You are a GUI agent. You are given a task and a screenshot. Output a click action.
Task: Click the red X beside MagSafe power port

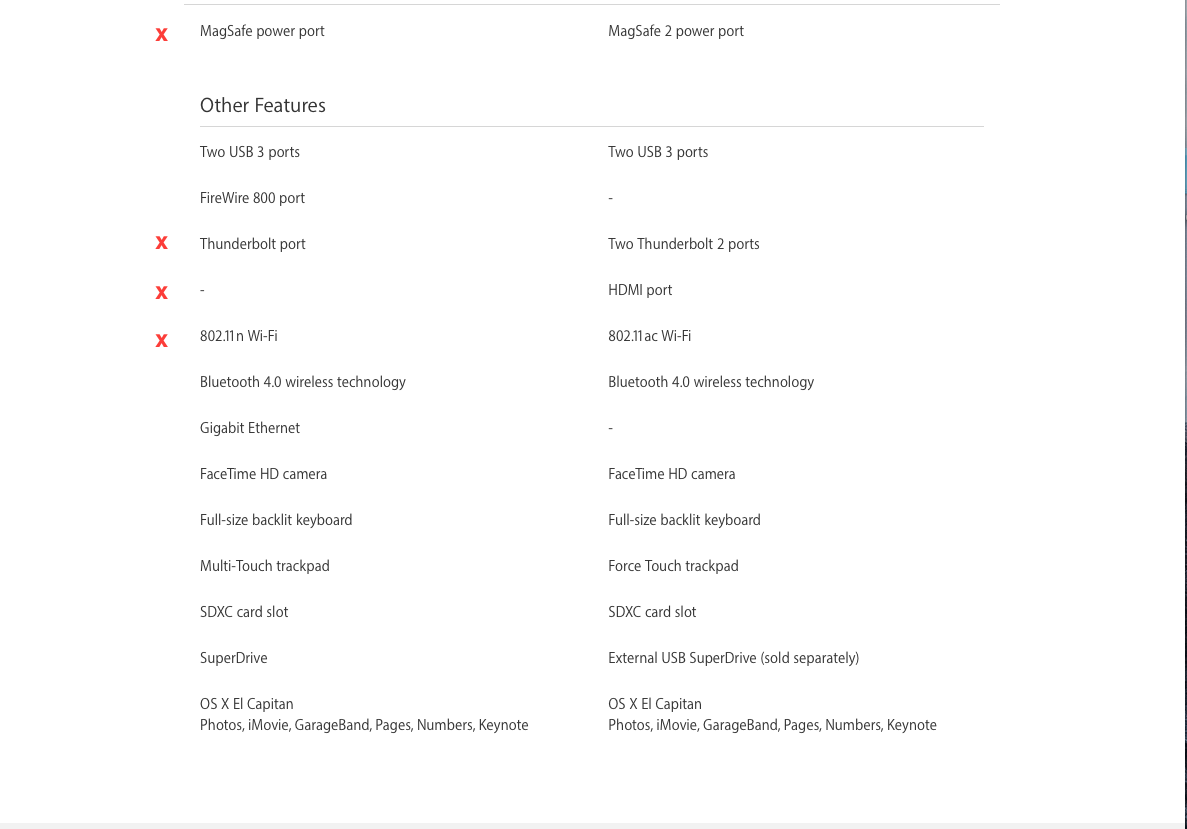pyautogui.click(x=162, y=35)
